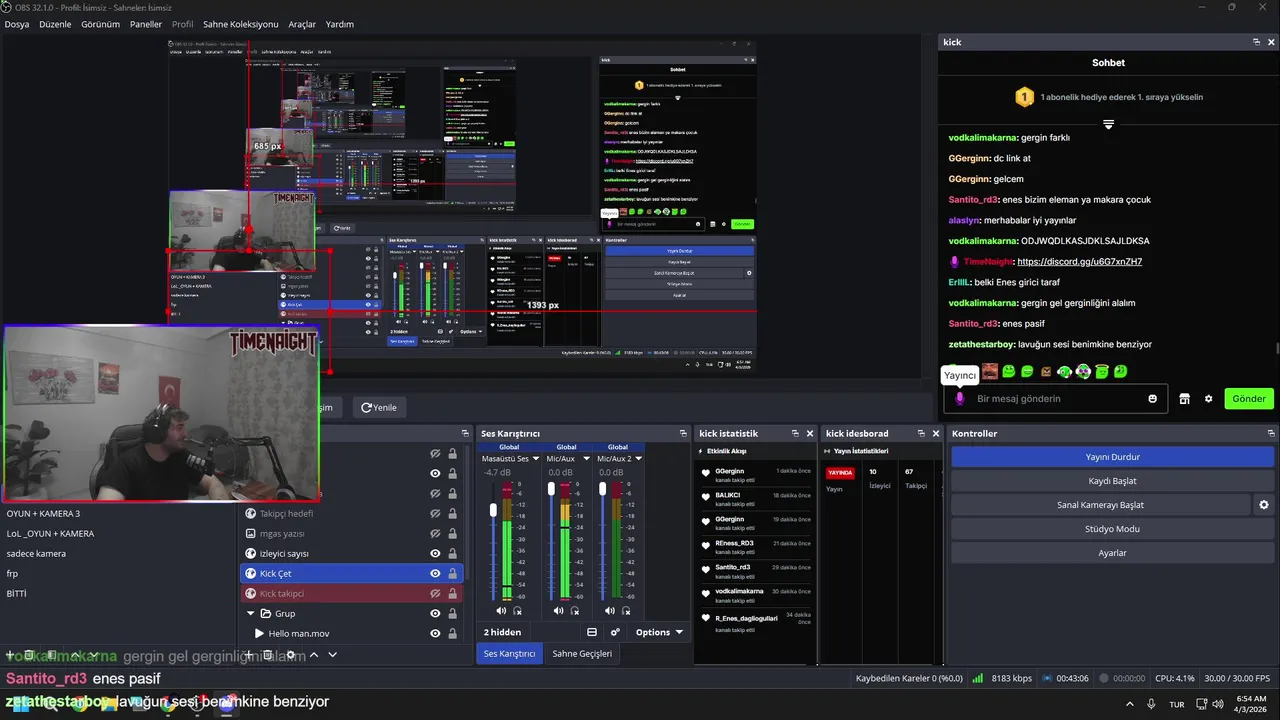This screenshot has height=720, width=1280.
Task: Collapse pinned gift banner with arrow icon
Action: click(1108, 124)
